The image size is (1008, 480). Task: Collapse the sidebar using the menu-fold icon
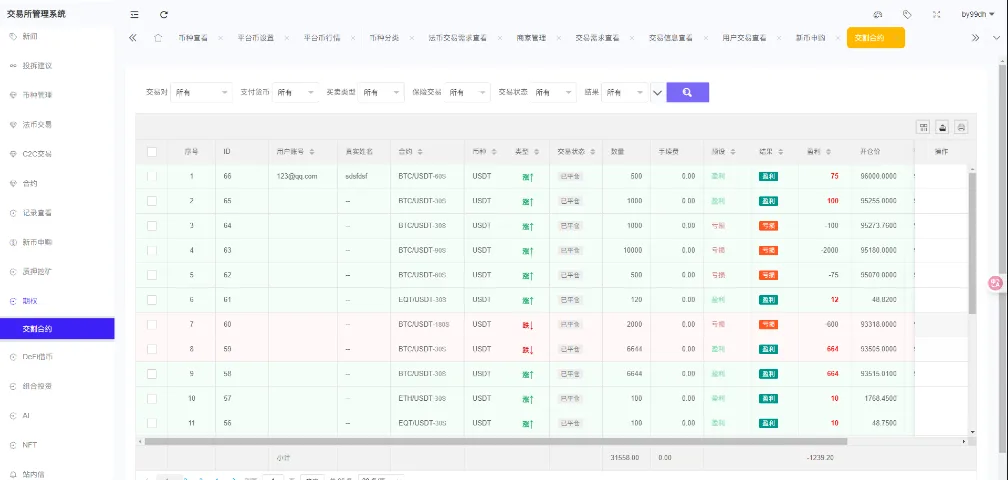tap(135, 14)
